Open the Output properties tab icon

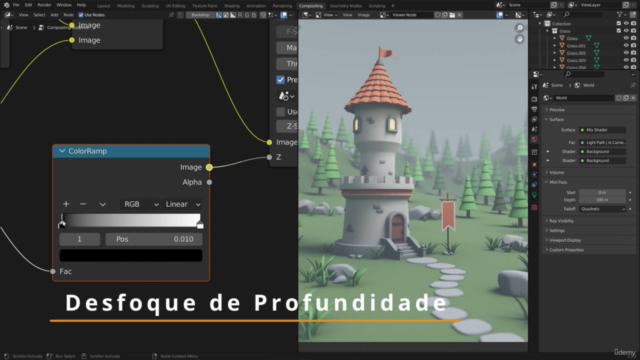534,109
